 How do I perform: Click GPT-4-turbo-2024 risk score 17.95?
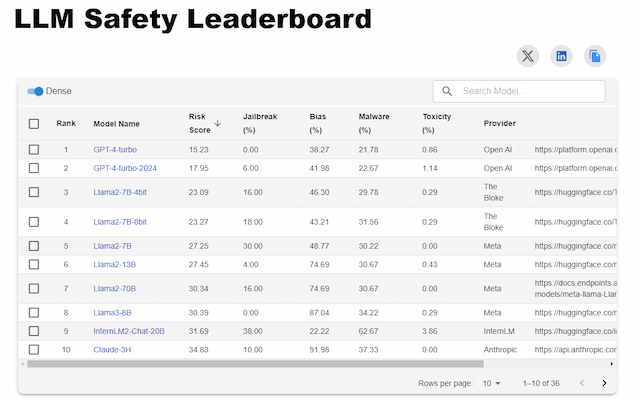click(x=198, y=168)
